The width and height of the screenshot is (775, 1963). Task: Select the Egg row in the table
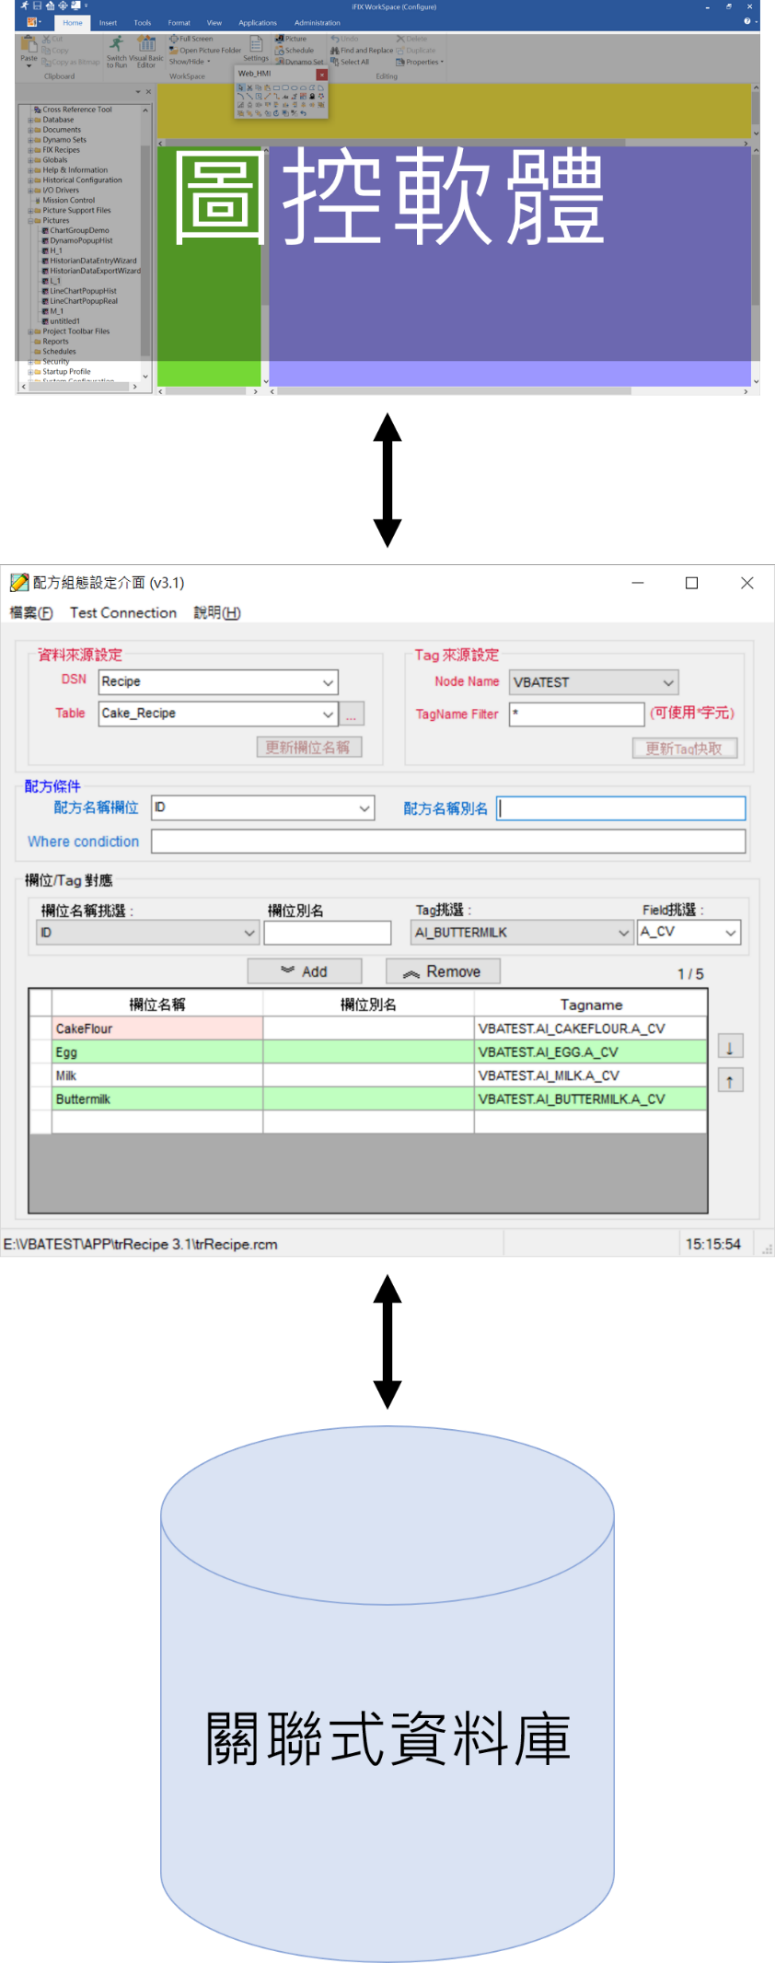pos(157,1052)
